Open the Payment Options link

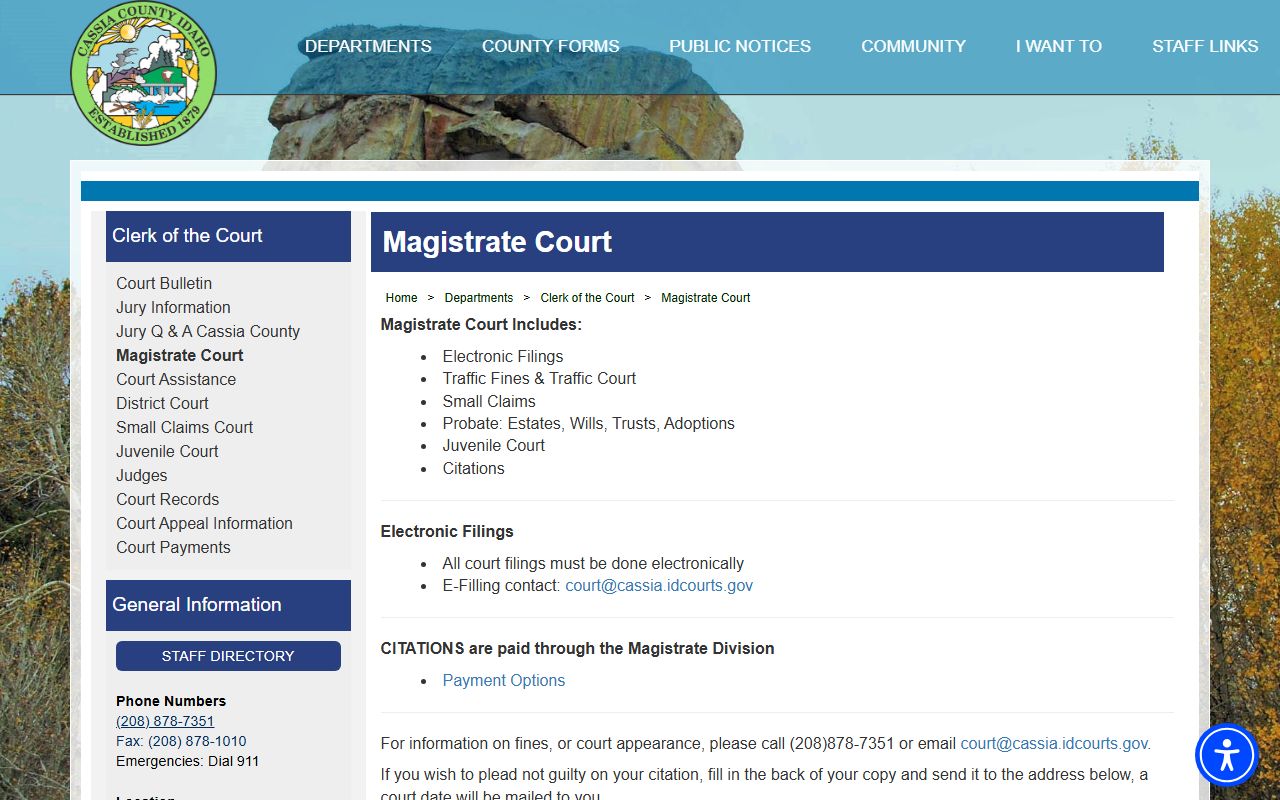504,680
